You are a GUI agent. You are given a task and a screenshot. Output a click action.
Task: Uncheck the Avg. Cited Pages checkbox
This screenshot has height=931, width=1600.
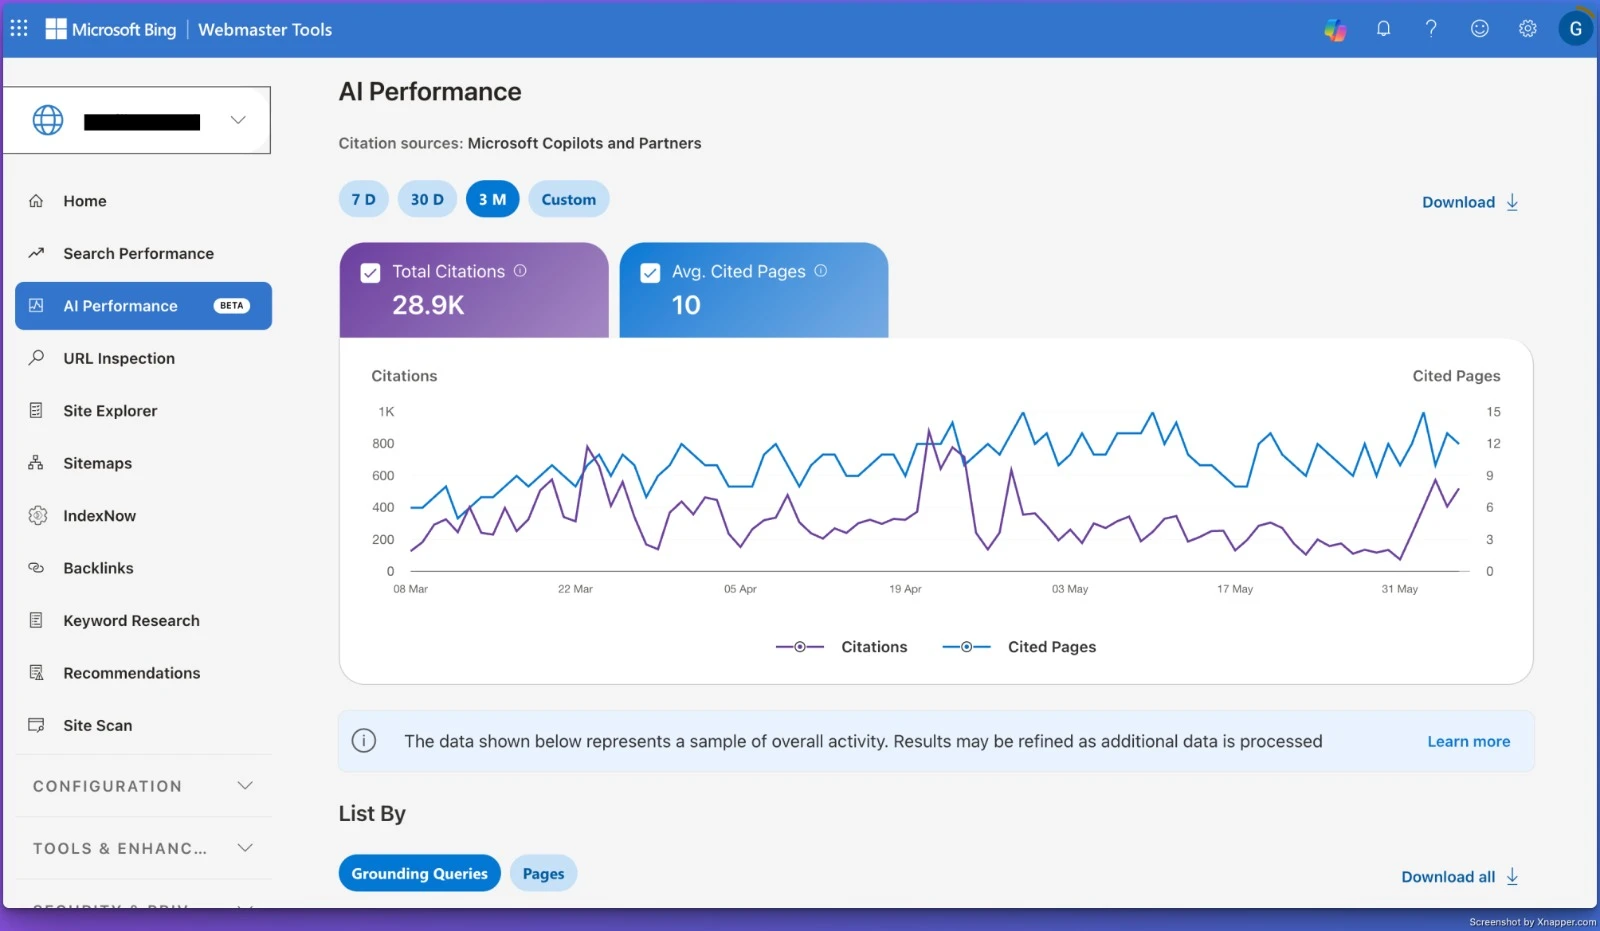tap(650, 273)
